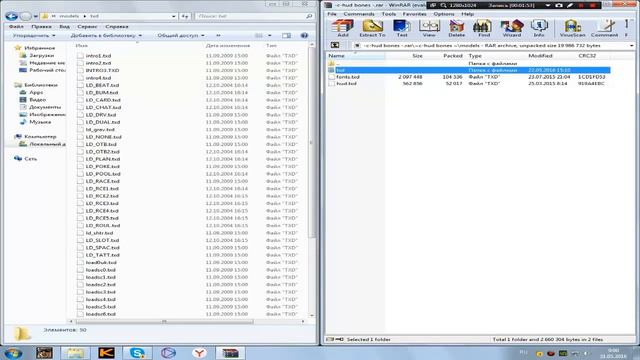Click the Add button in WinRAR toolbar
This screenshot has height=360, width=640.
[x=342, y=28]
